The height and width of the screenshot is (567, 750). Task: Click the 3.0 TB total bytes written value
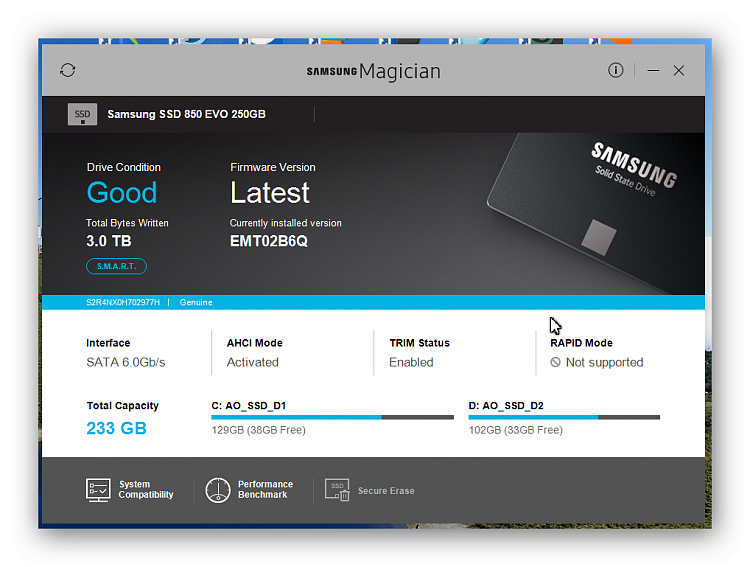pos(109,241)
